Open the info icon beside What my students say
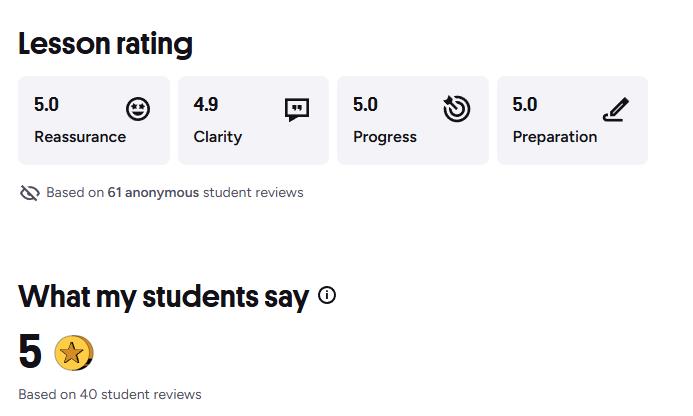693x416 pixels. 327,295
